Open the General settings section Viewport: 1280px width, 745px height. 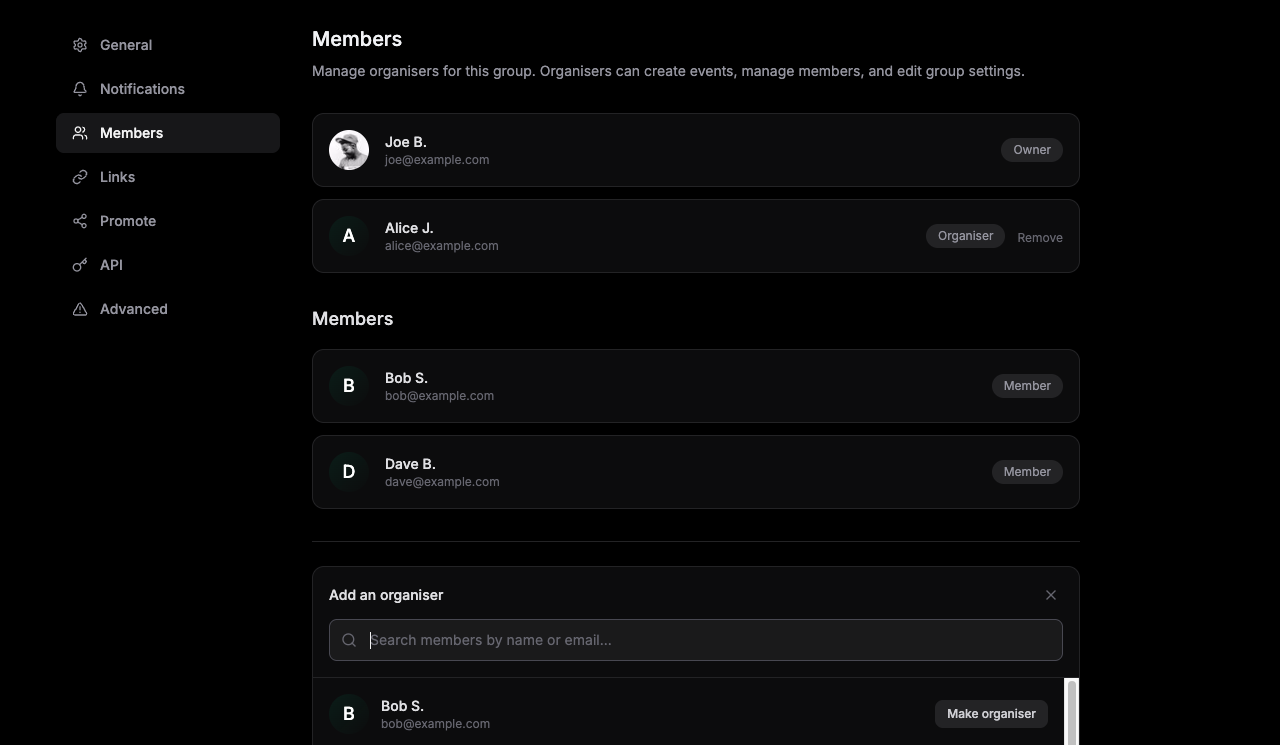[x=126, y=45]
